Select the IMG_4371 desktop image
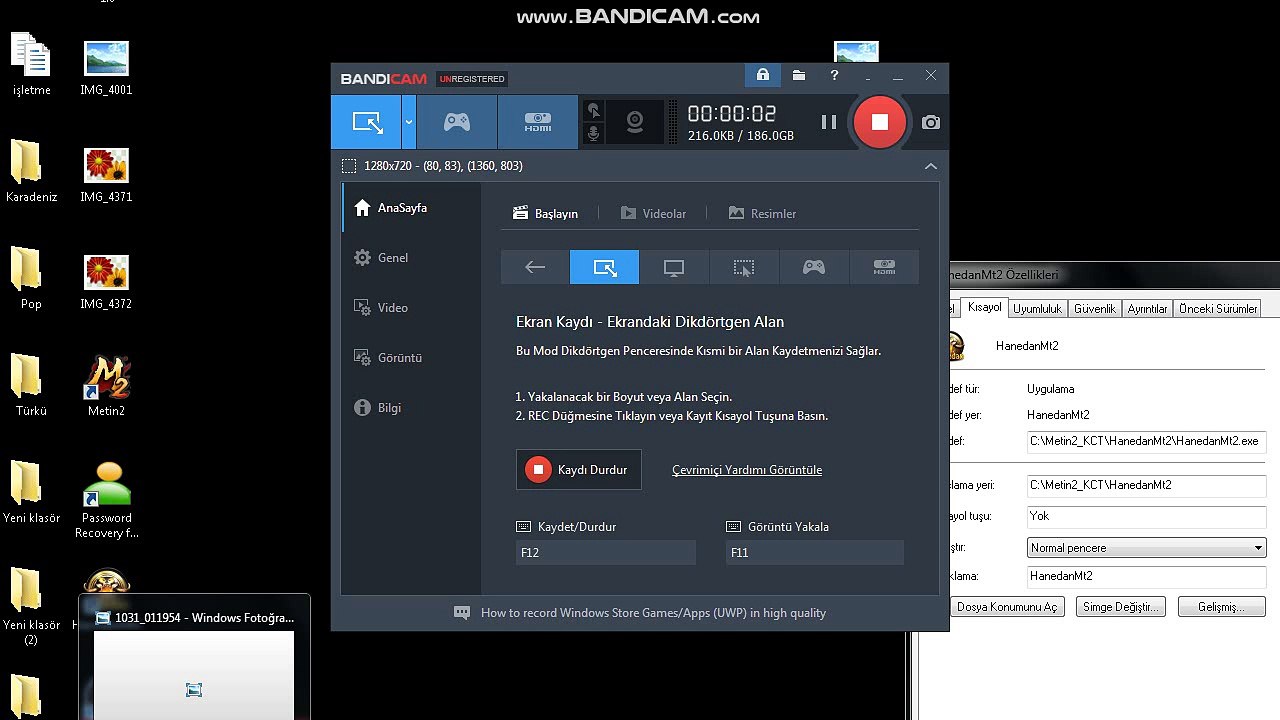1280x720 pixels. pyautogui.click(x=106, y=175)
